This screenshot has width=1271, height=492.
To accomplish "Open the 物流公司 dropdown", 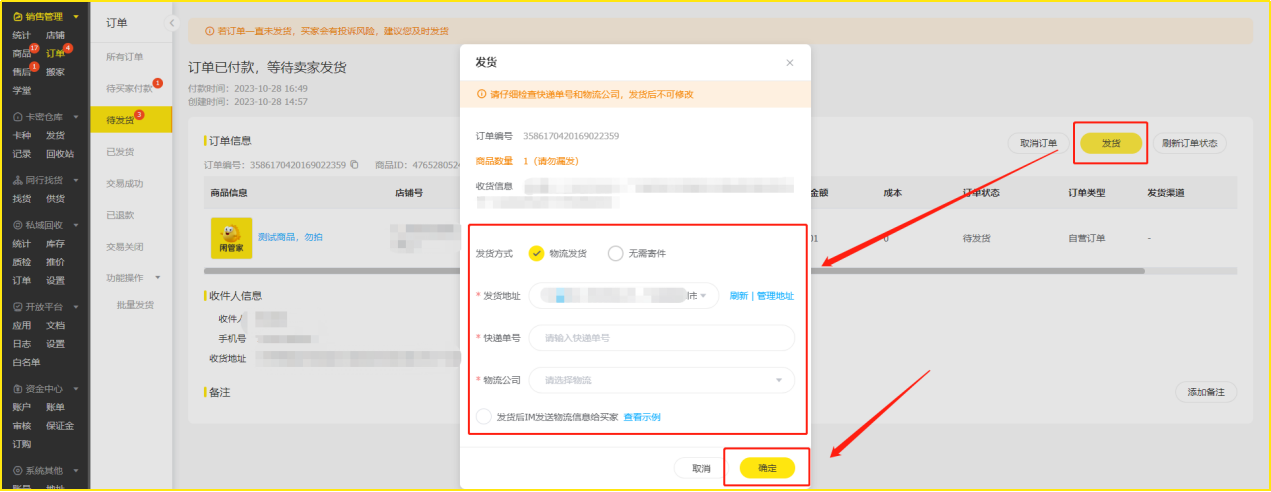I will tap(661, 380).
